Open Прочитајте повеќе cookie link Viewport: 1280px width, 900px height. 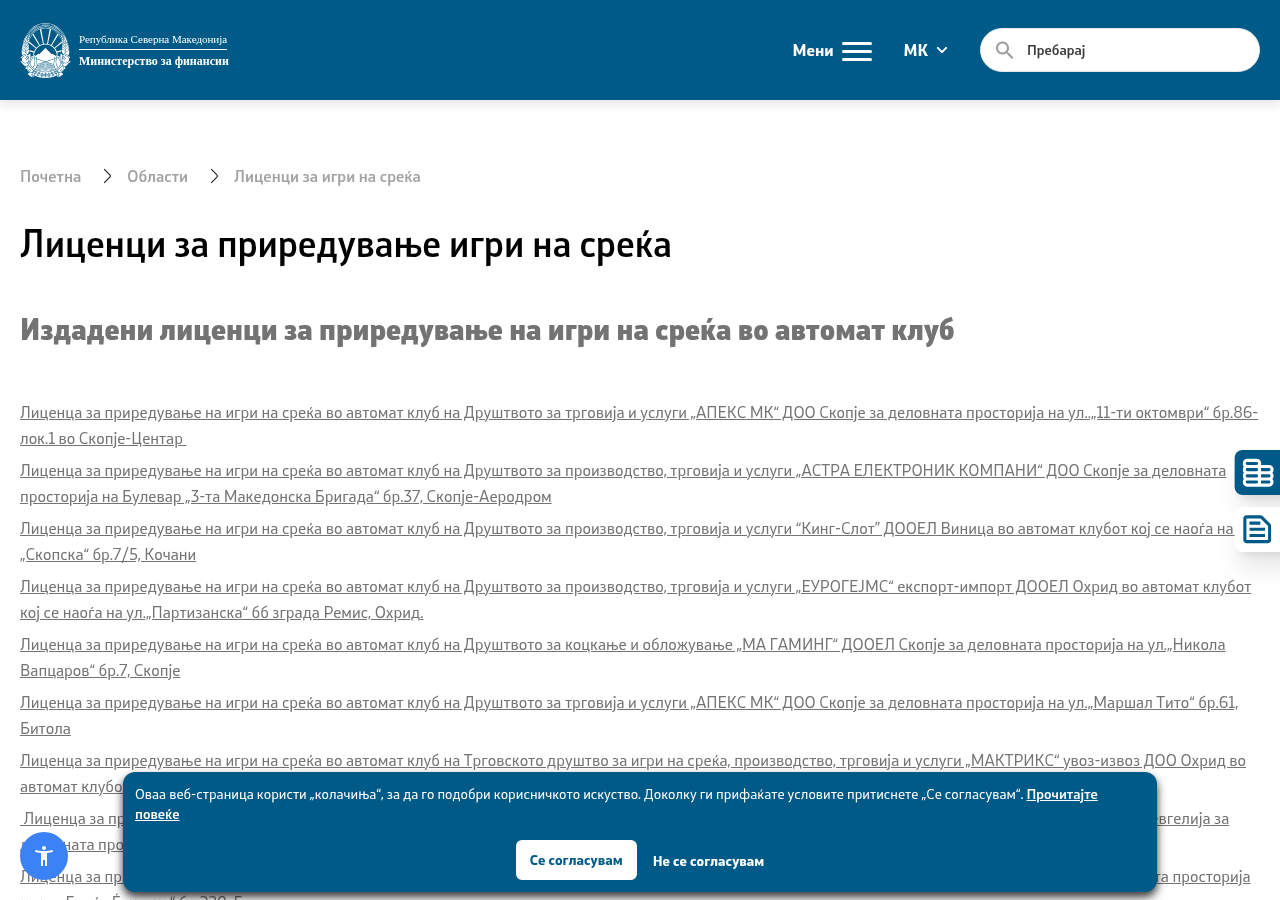click(1062, 794)
